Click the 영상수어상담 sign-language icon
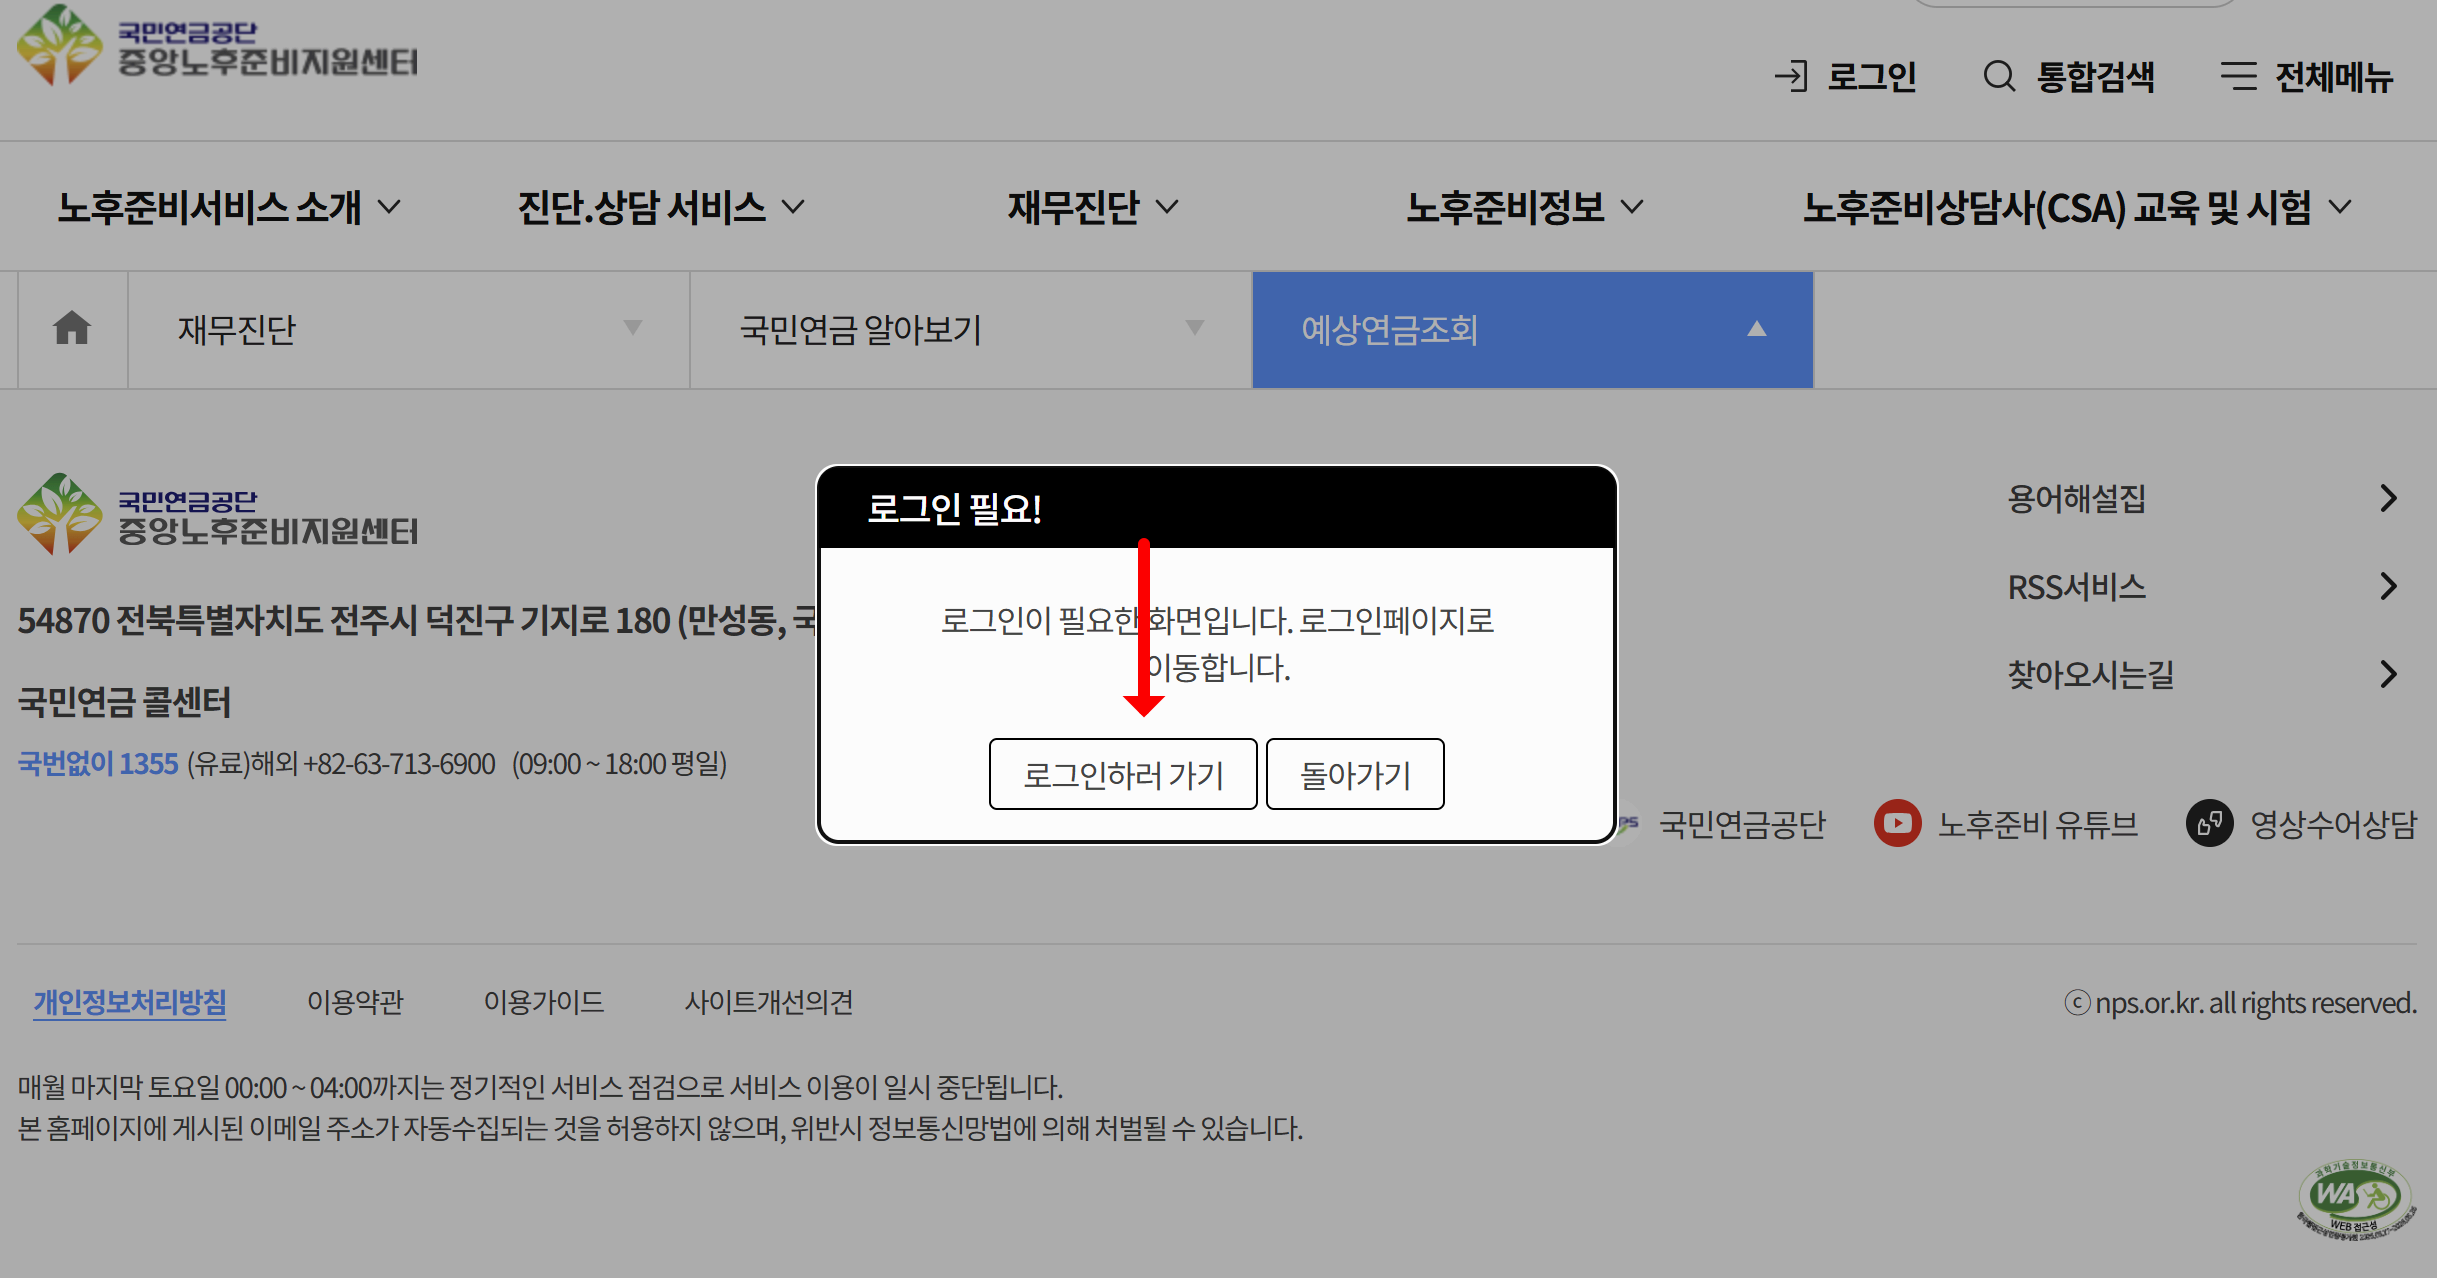This screenshot has width=2437, height=1278. (2210, 823)
